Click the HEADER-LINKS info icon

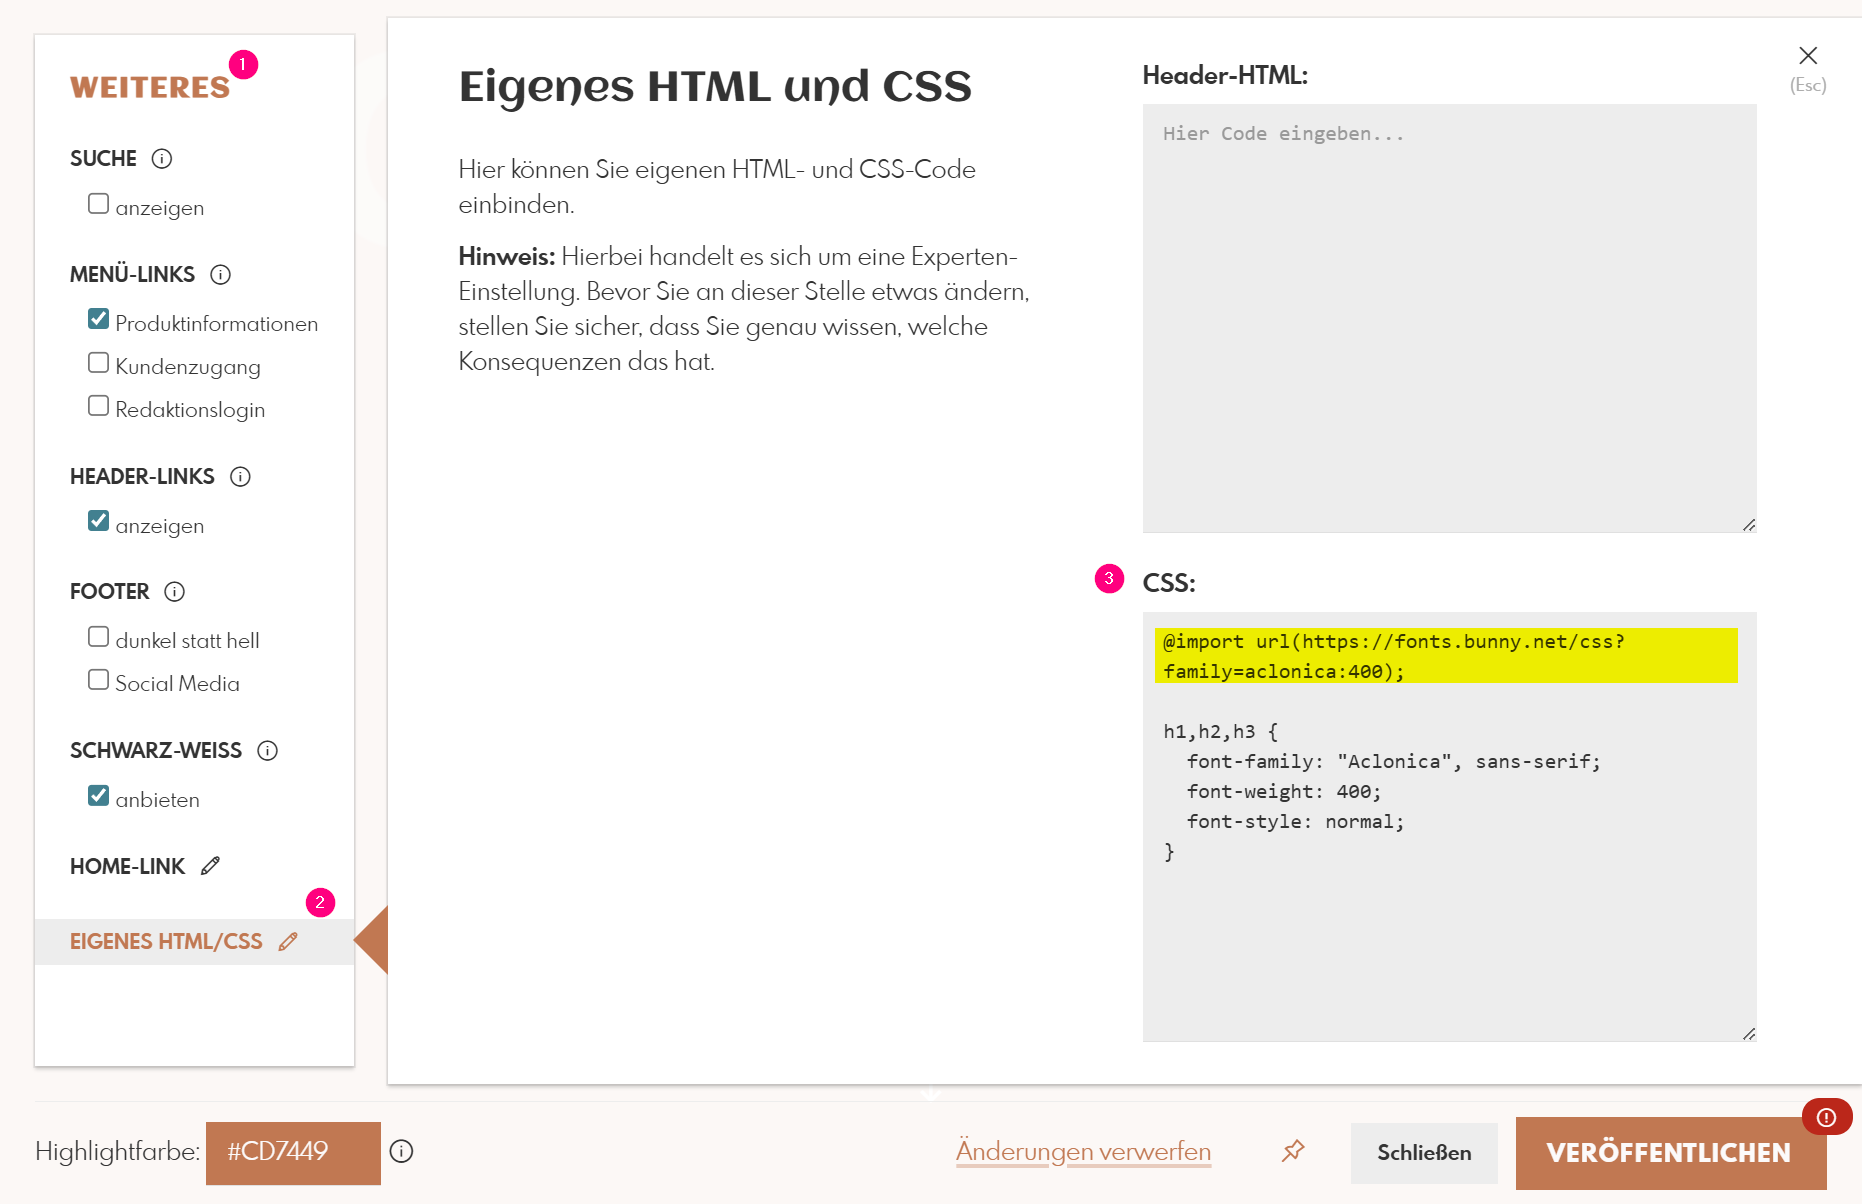[240, 477]
